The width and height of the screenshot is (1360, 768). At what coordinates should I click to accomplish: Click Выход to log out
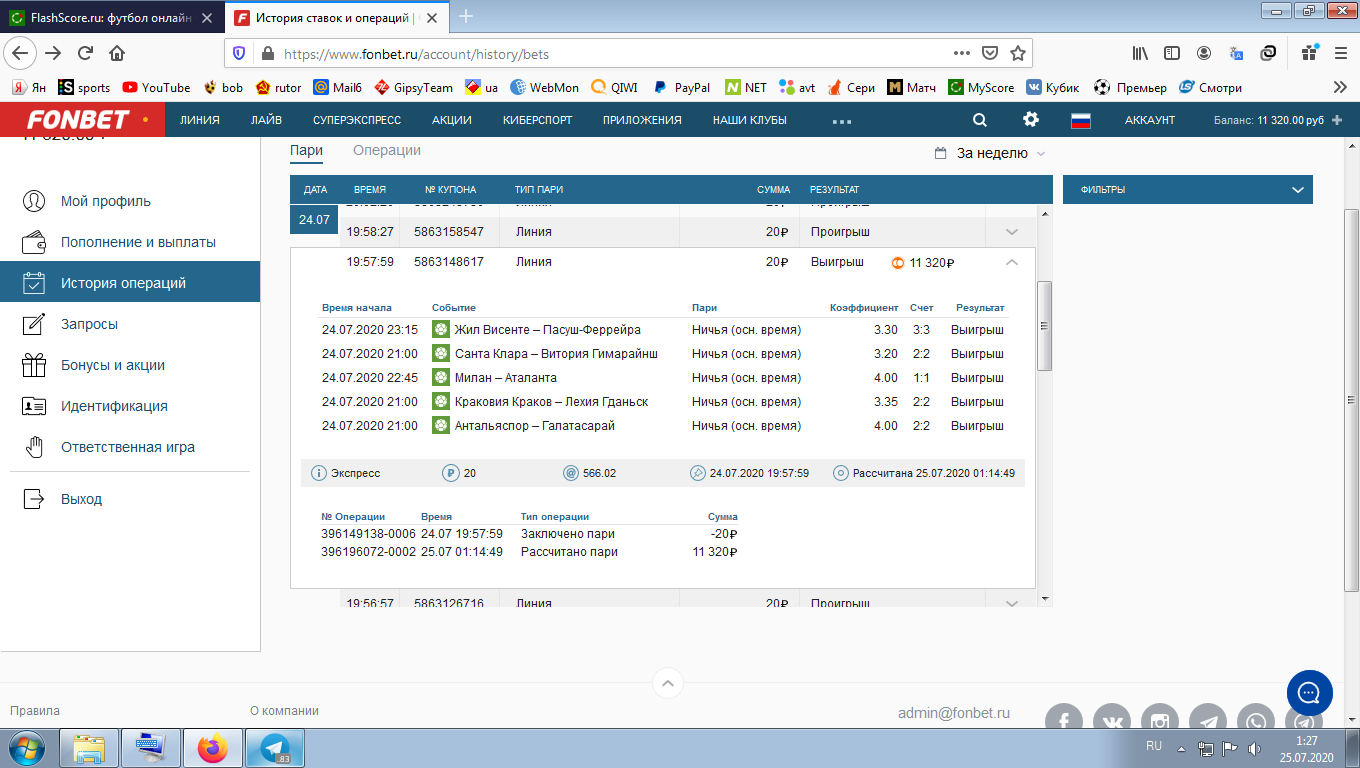(130, 499)
